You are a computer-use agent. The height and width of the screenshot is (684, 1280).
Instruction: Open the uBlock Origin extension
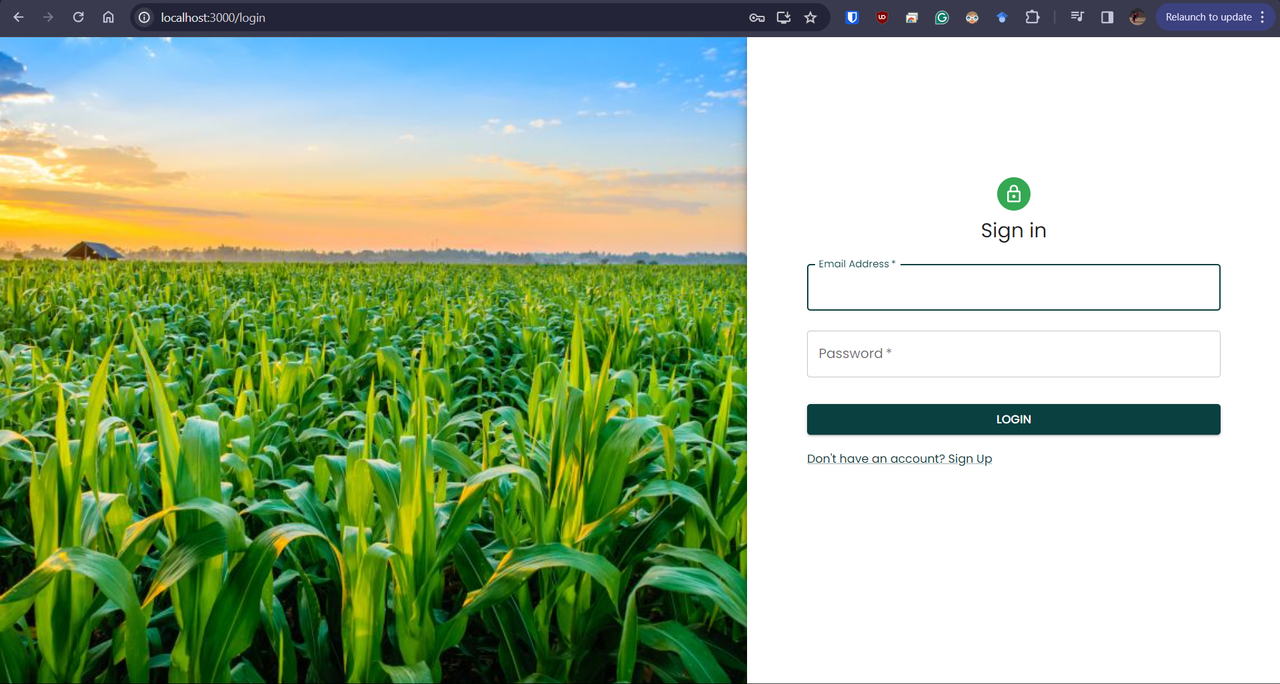pos(882,17)
